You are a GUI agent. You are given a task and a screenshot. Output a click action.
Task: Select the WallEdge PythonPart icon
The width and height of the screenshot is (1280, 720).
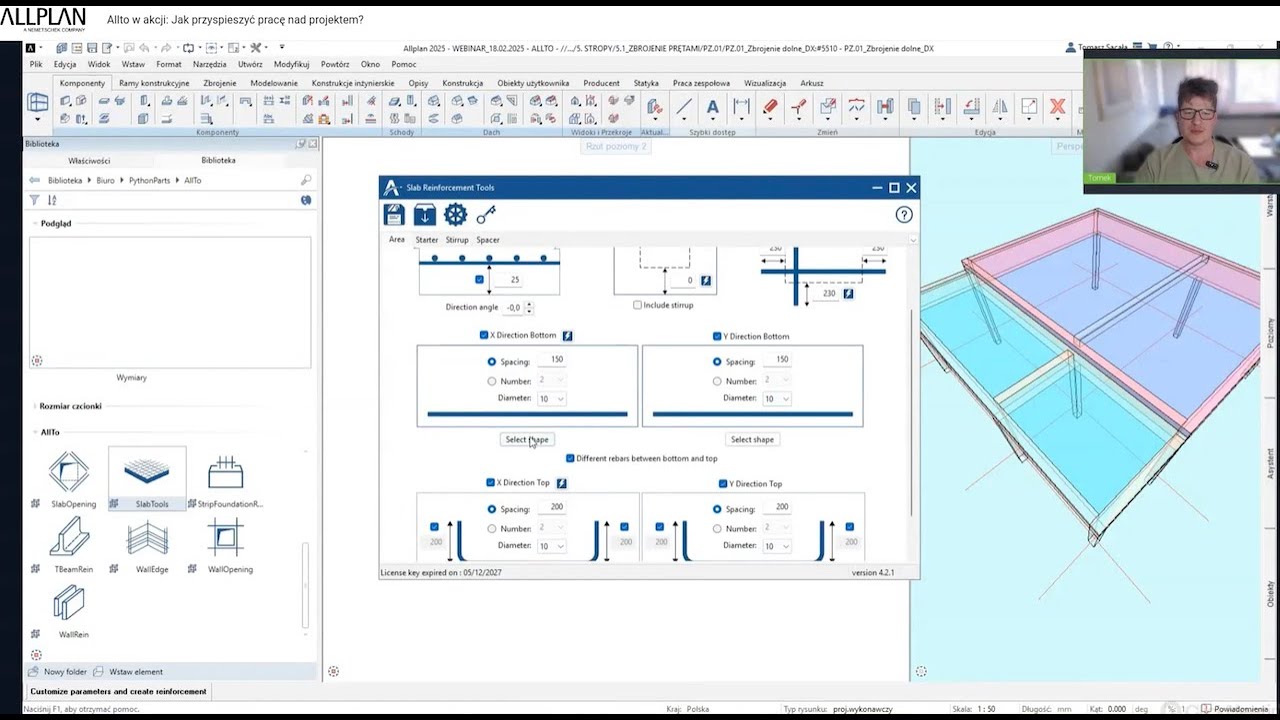point(147,538)
